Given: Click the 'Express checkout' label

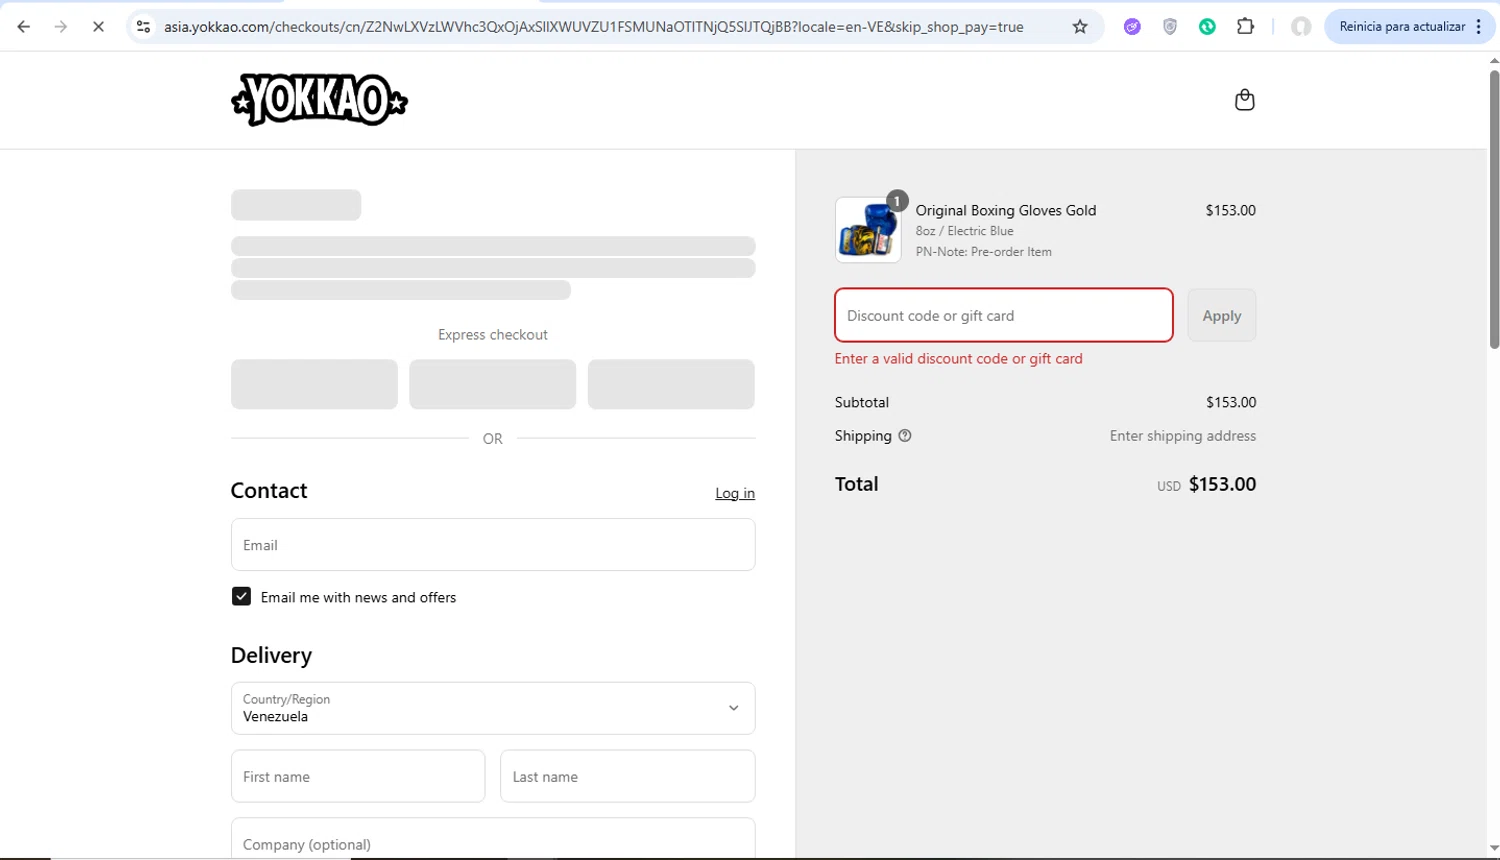Looking at the screenshot, I should tap(493, 335).
